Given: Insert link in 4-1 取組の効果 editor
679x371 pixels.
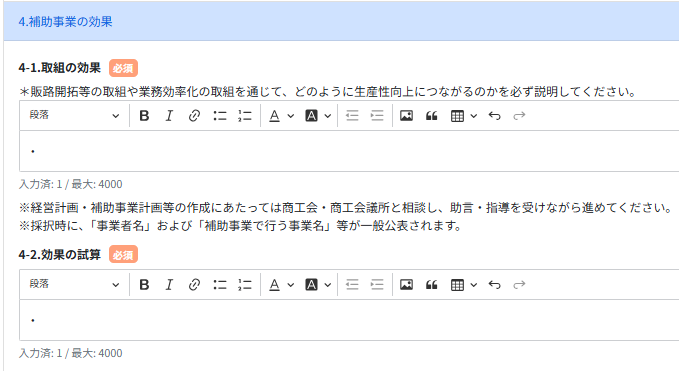Looking at the screenshot, I should pos(194,116).
